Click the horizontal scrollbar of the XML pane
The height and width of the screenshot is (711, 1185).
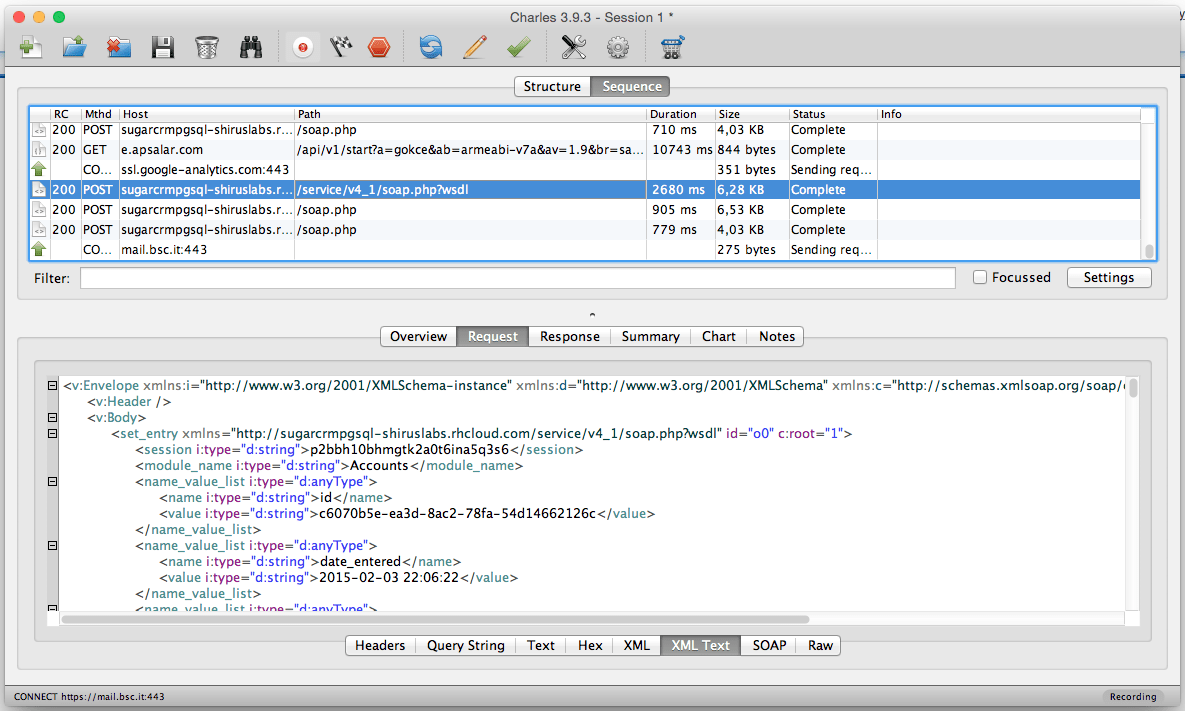435,620
